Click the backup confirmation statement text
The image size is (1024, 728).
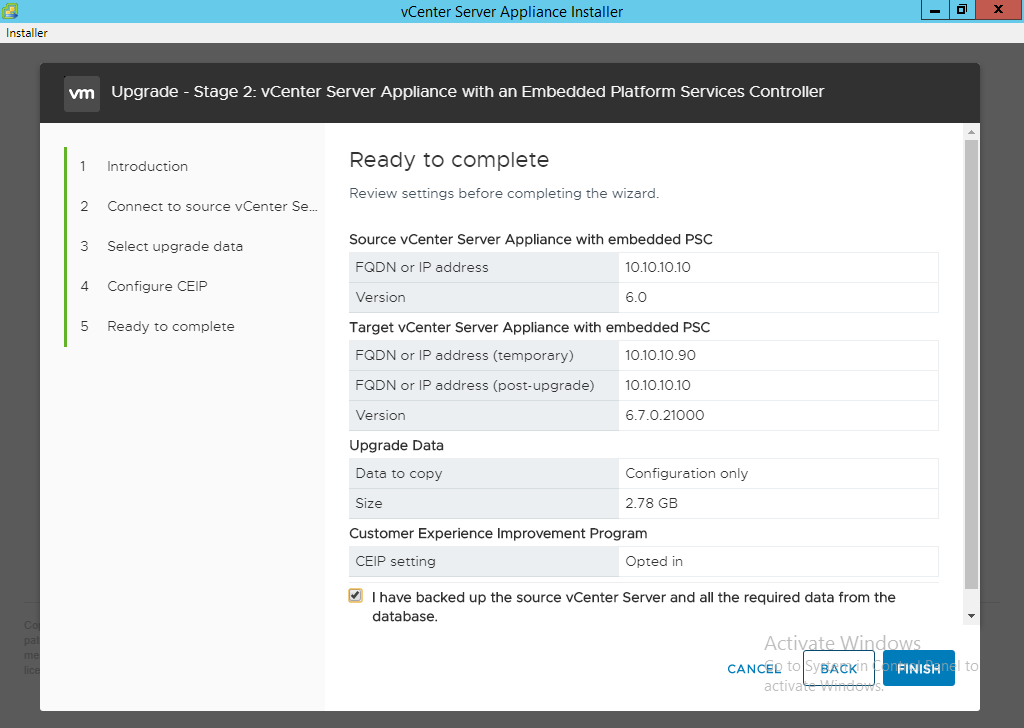click(x=633, y=607)
